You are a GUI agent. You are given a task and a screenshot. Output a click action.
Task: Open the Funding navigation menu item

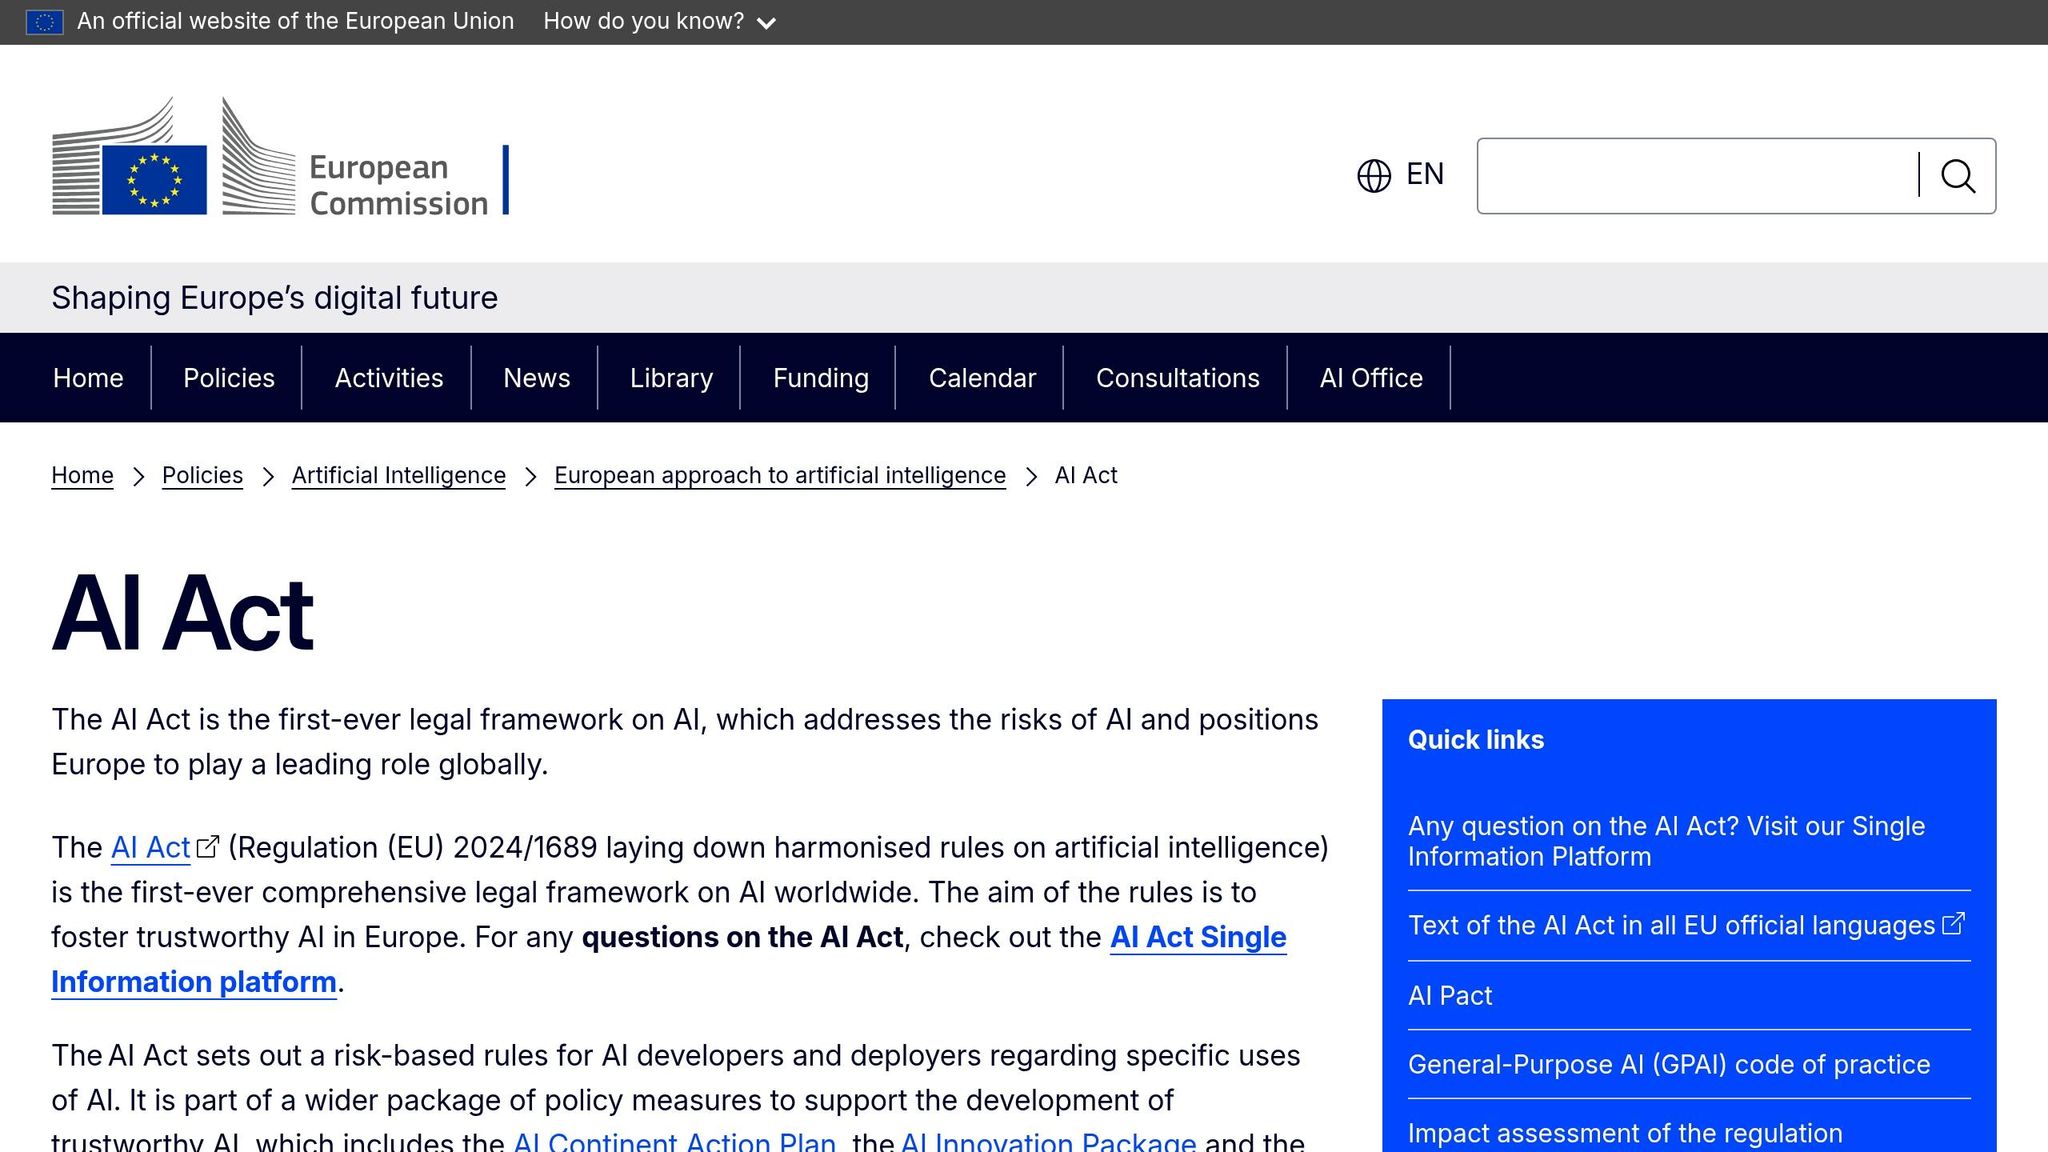pos(821,378)
